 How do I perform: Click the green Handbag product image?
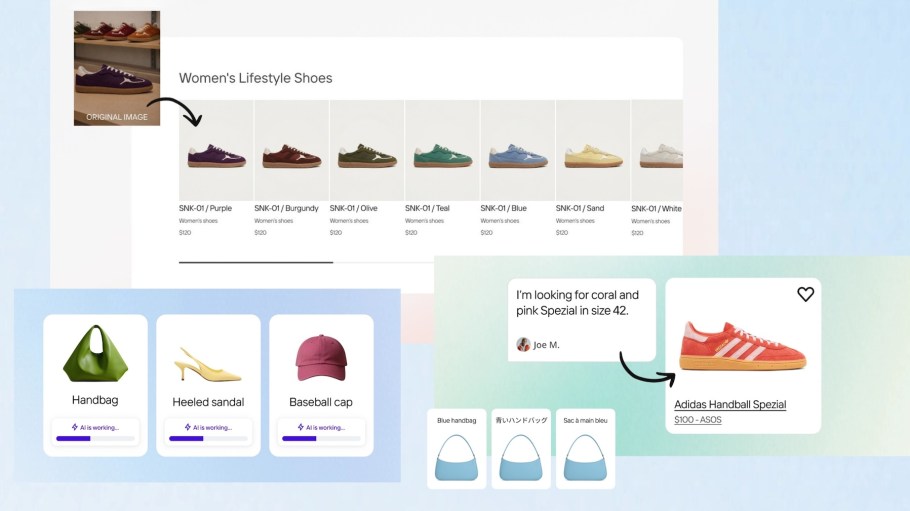95,354
